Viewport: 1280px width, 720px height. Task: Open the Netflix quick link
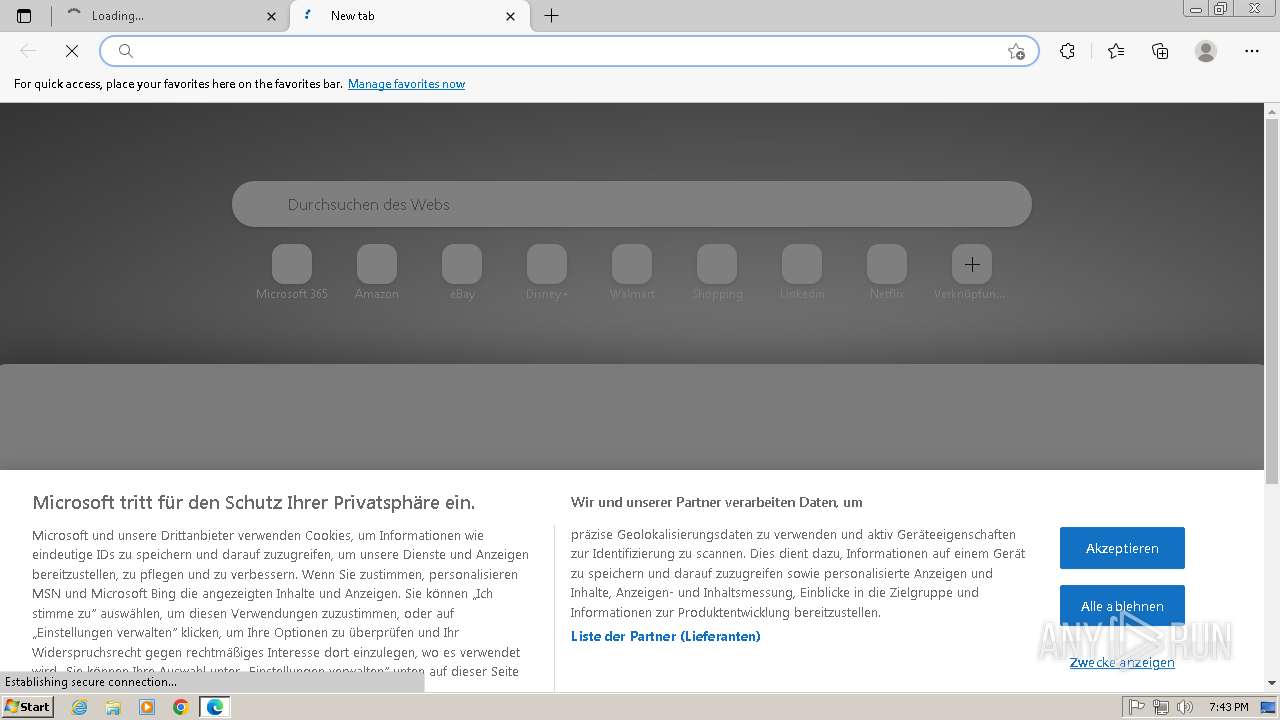pos(887,272)
